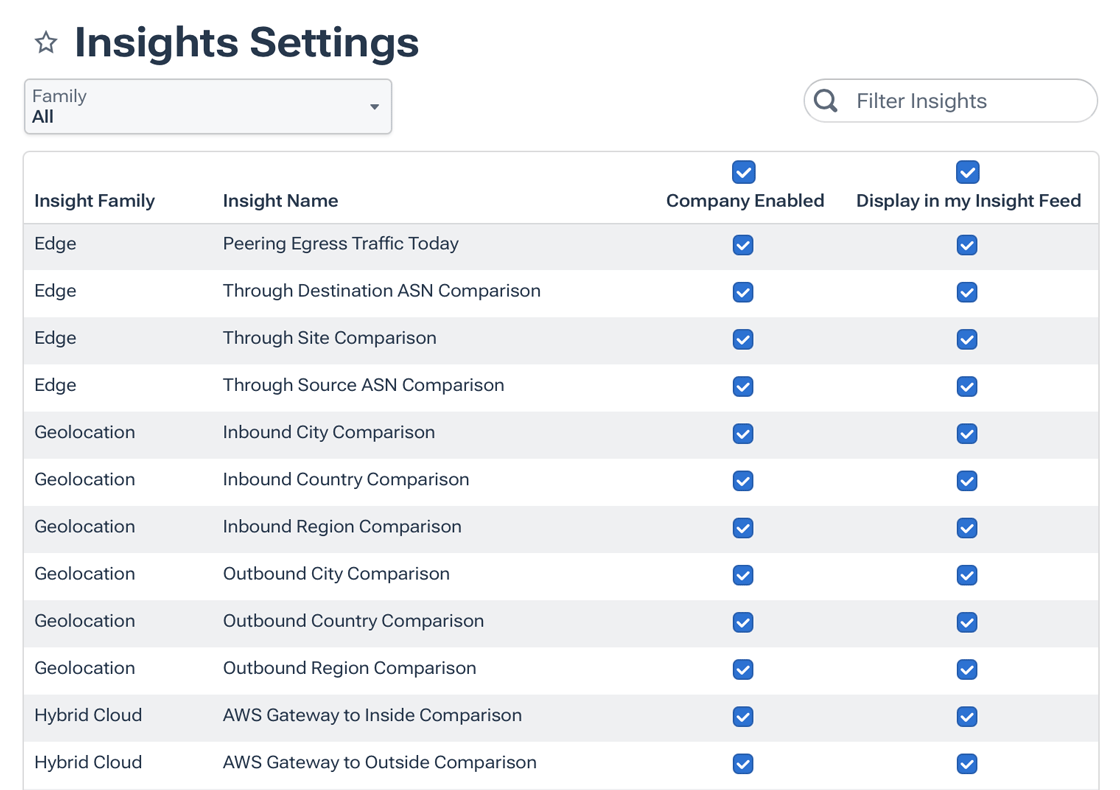Uncheck Insight Feed display for Through Destination ASN Comparison
The image size is (1120, 790).
(x=967, y=292)
